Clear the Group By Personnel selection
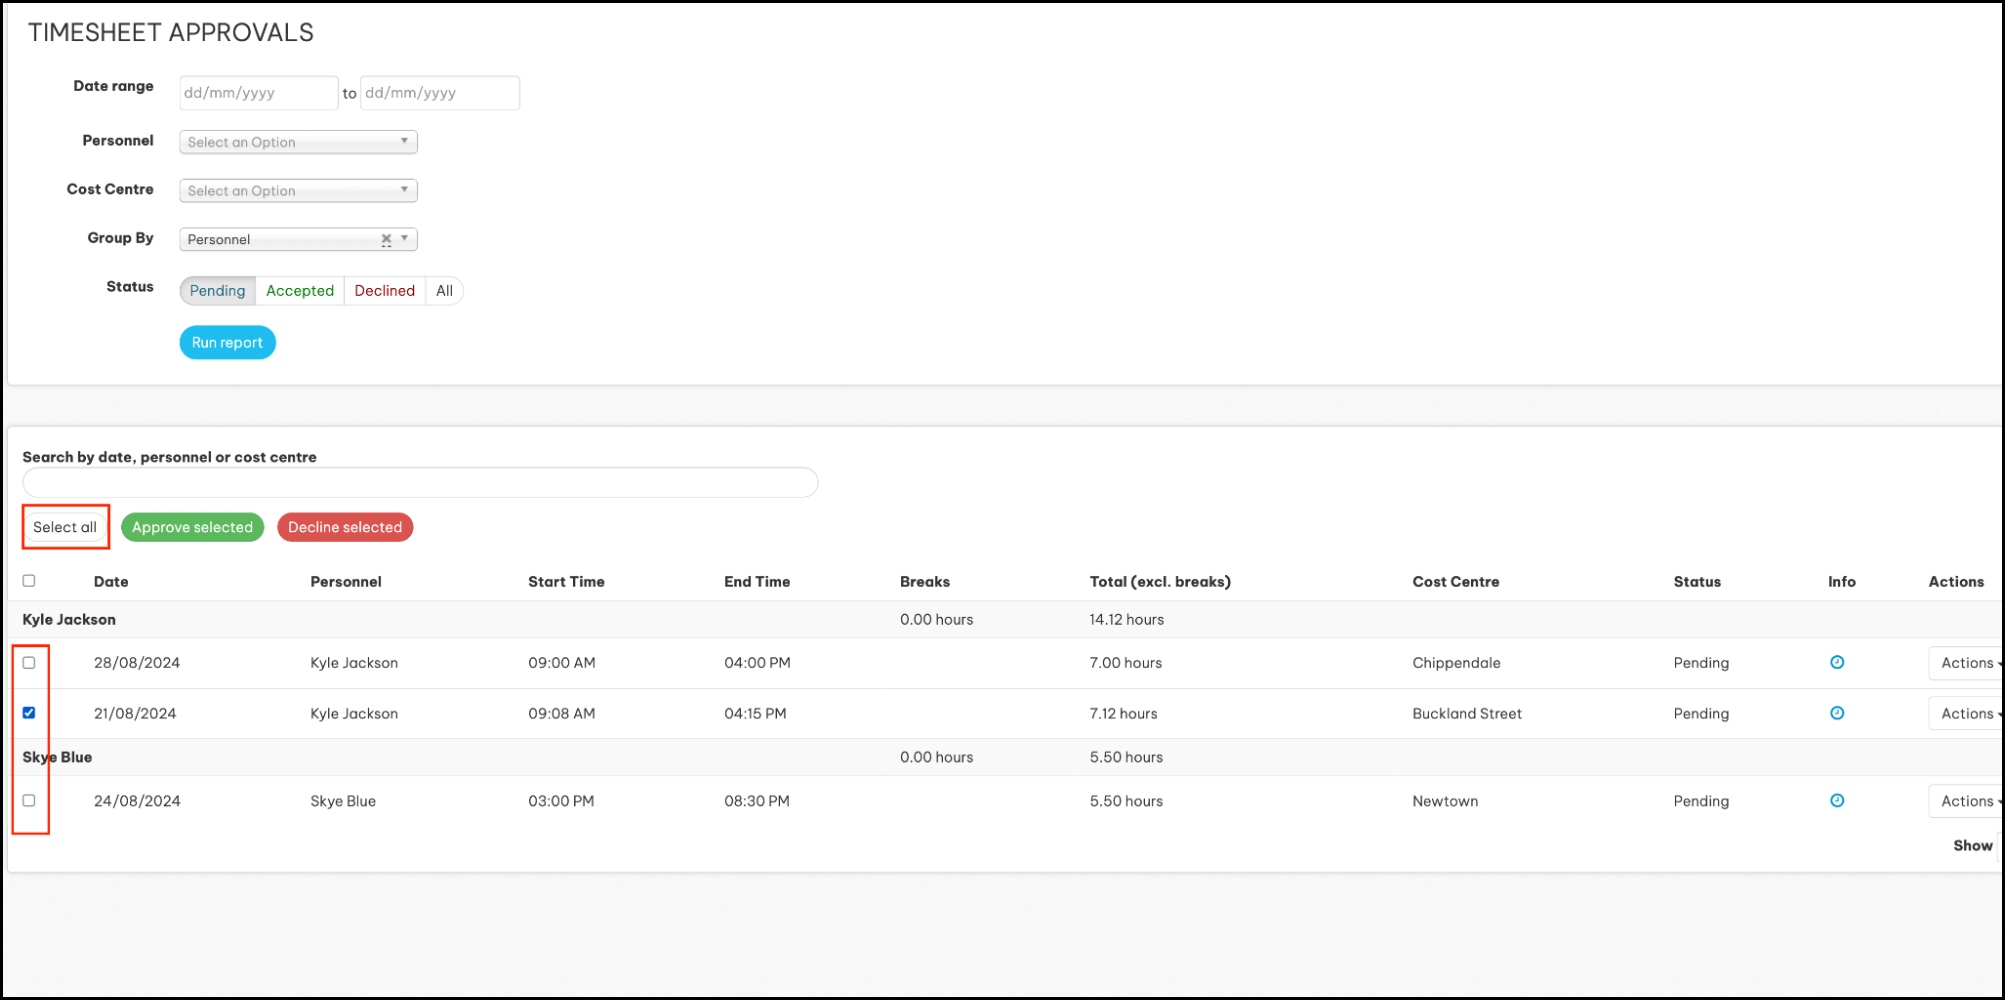Image resolution: width=2005 pixels, height=1000 pixels. coord(386,239)
